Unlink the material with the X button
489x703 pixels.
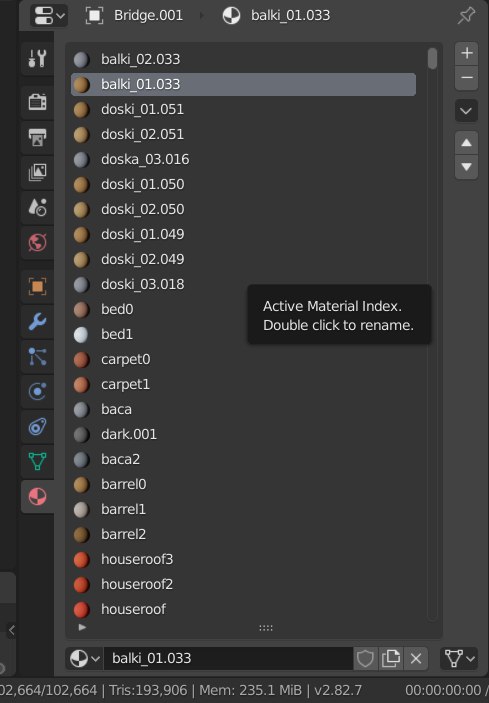pos(416,658)
